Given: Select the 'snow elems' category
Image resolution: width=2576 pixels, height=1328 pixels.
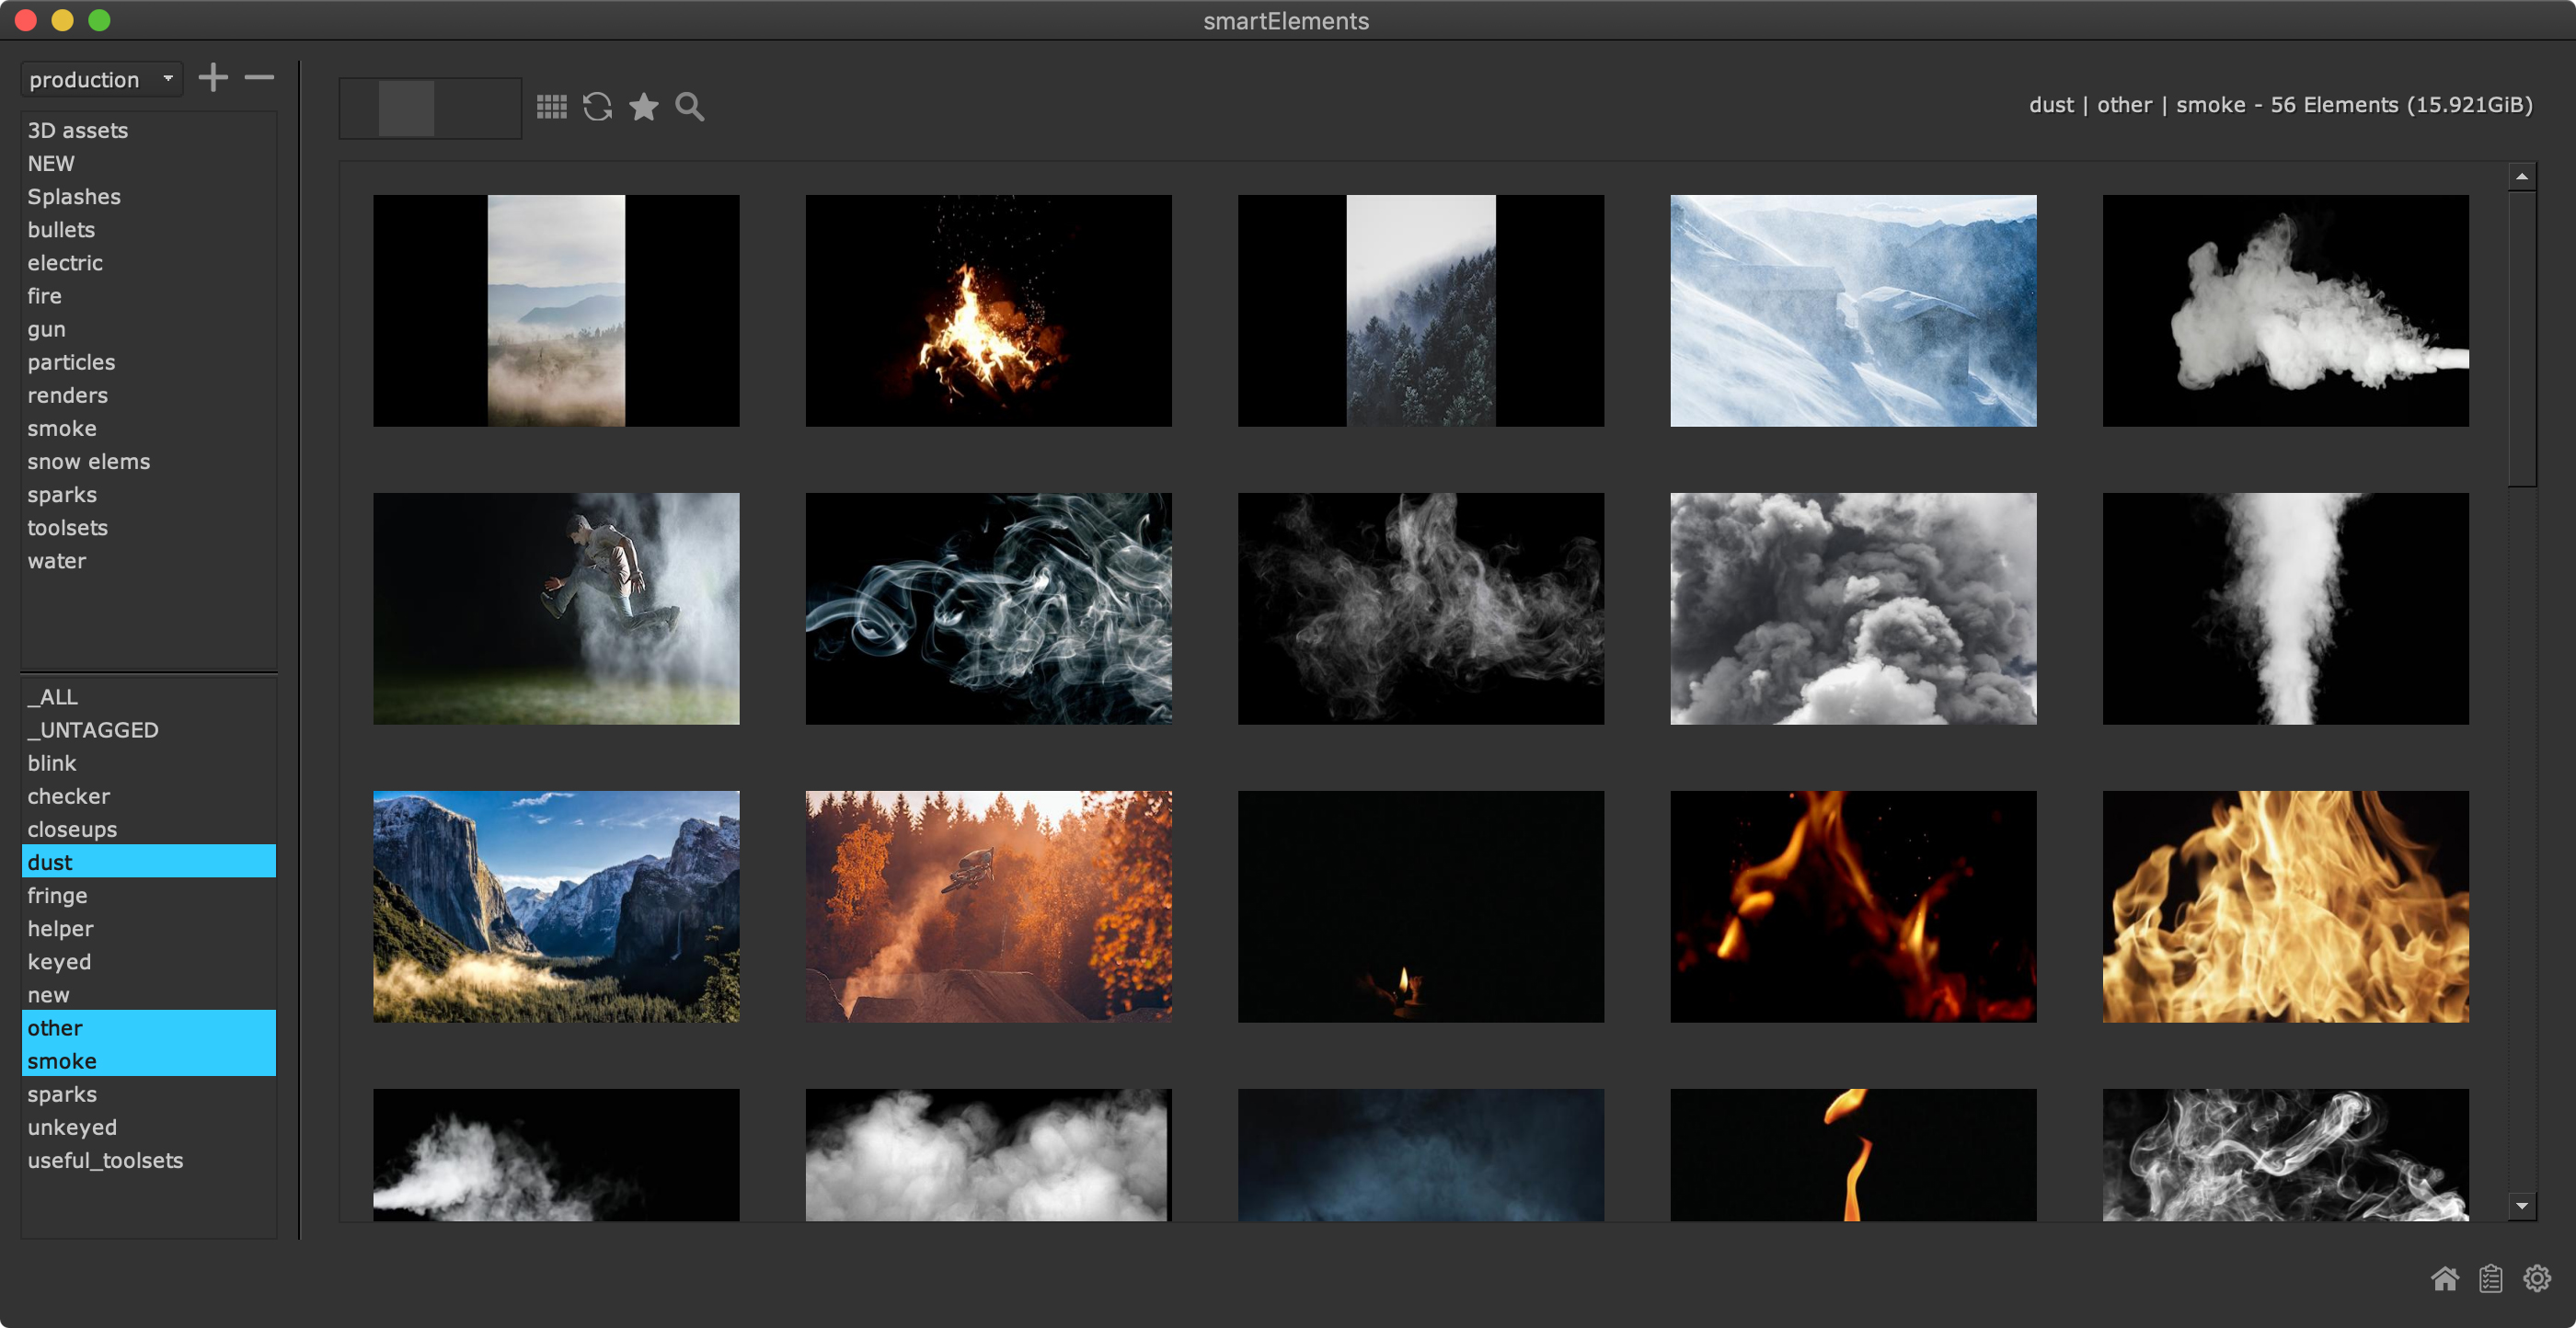Looking at the screenshot, I should (88, 461).
